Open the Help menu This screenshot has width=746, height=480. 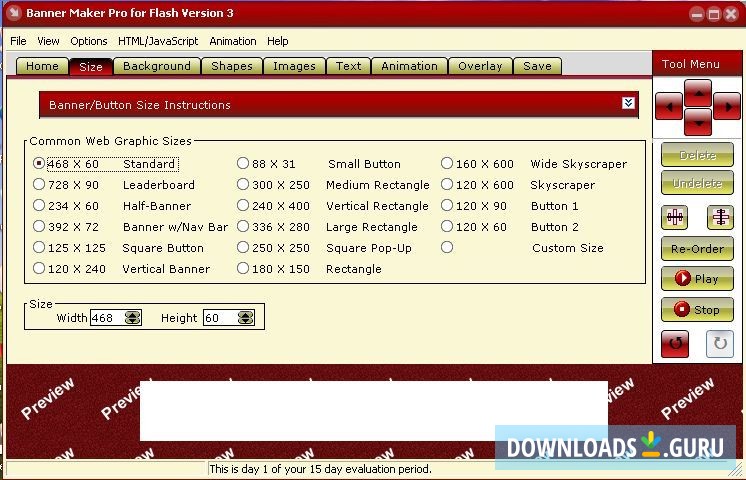click(277, 41)
